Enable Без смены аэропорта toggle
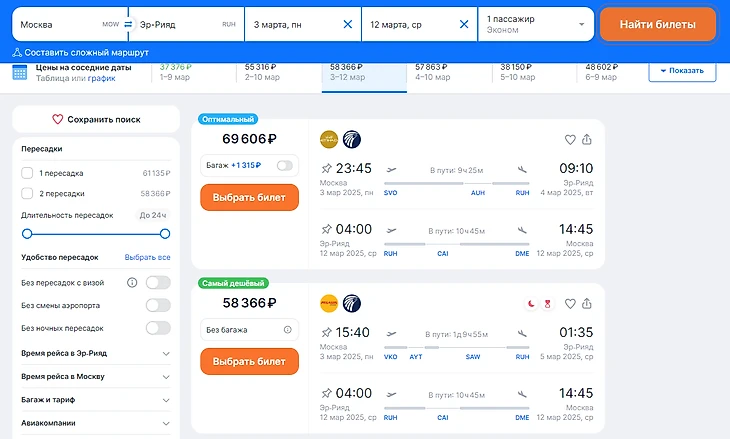The image size is (730, 439). click(157, 305)
